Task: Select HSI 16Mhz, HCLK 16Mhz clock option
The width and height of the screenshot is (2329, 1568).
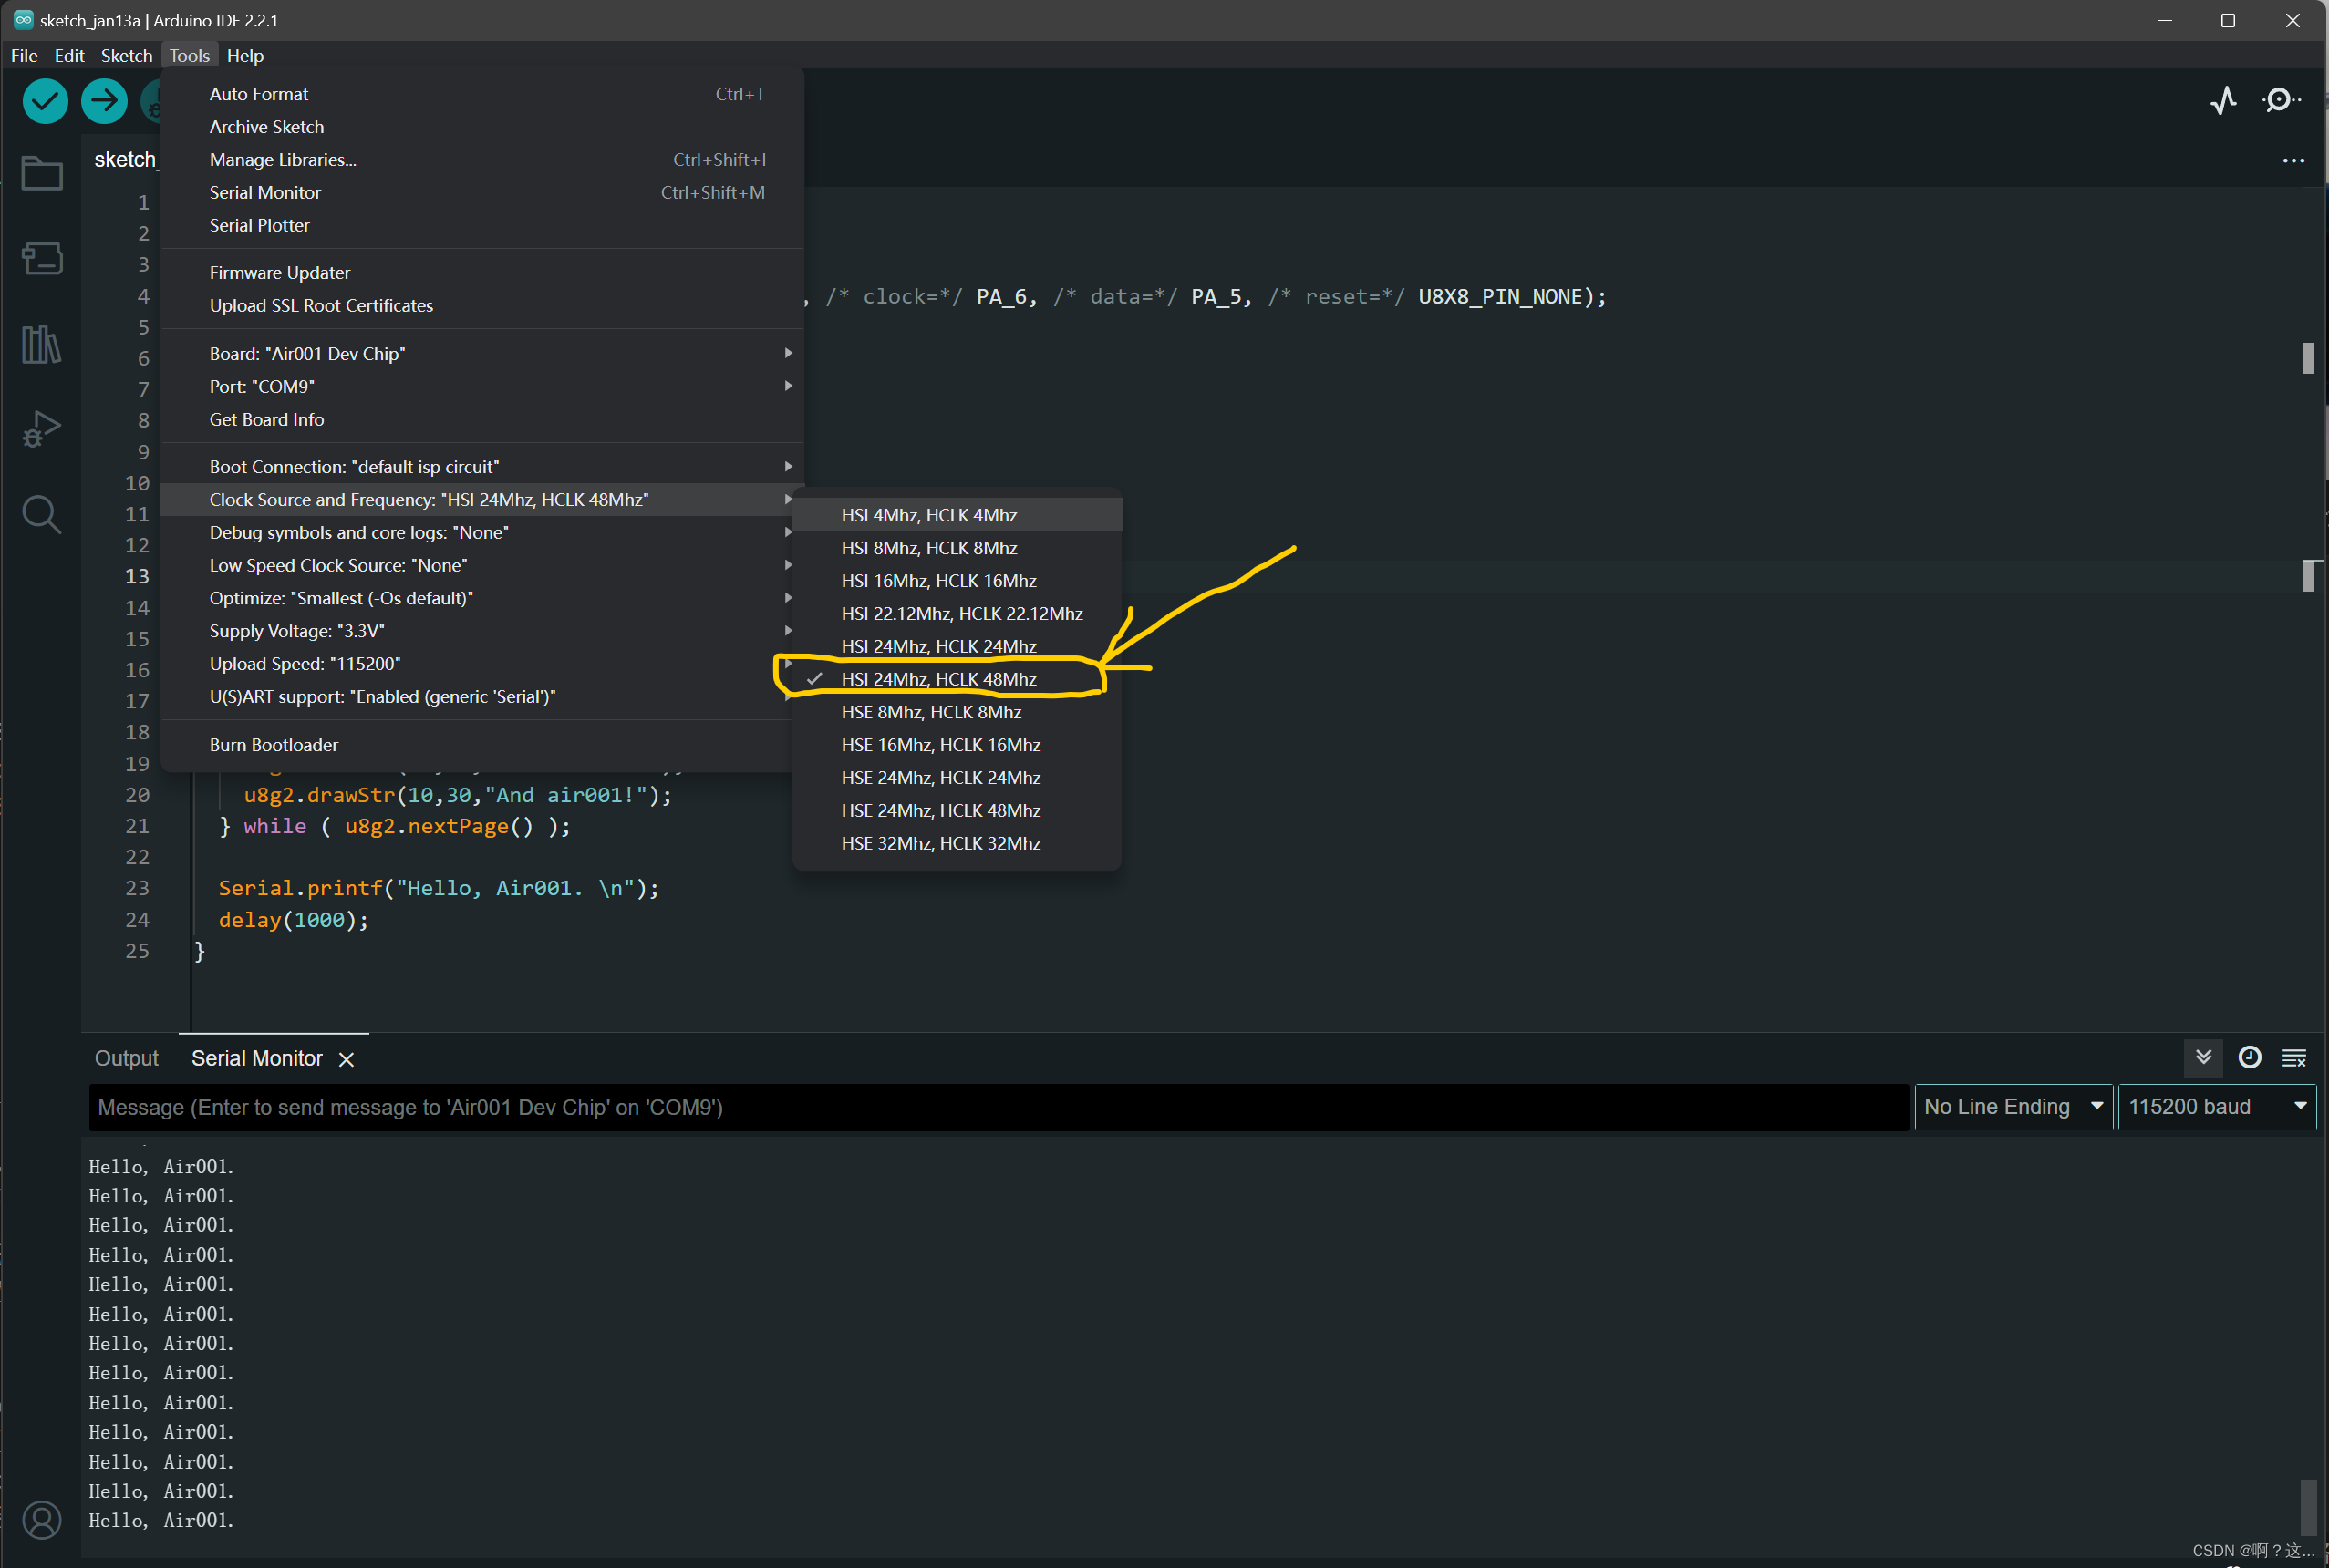Action: point(957,581)
